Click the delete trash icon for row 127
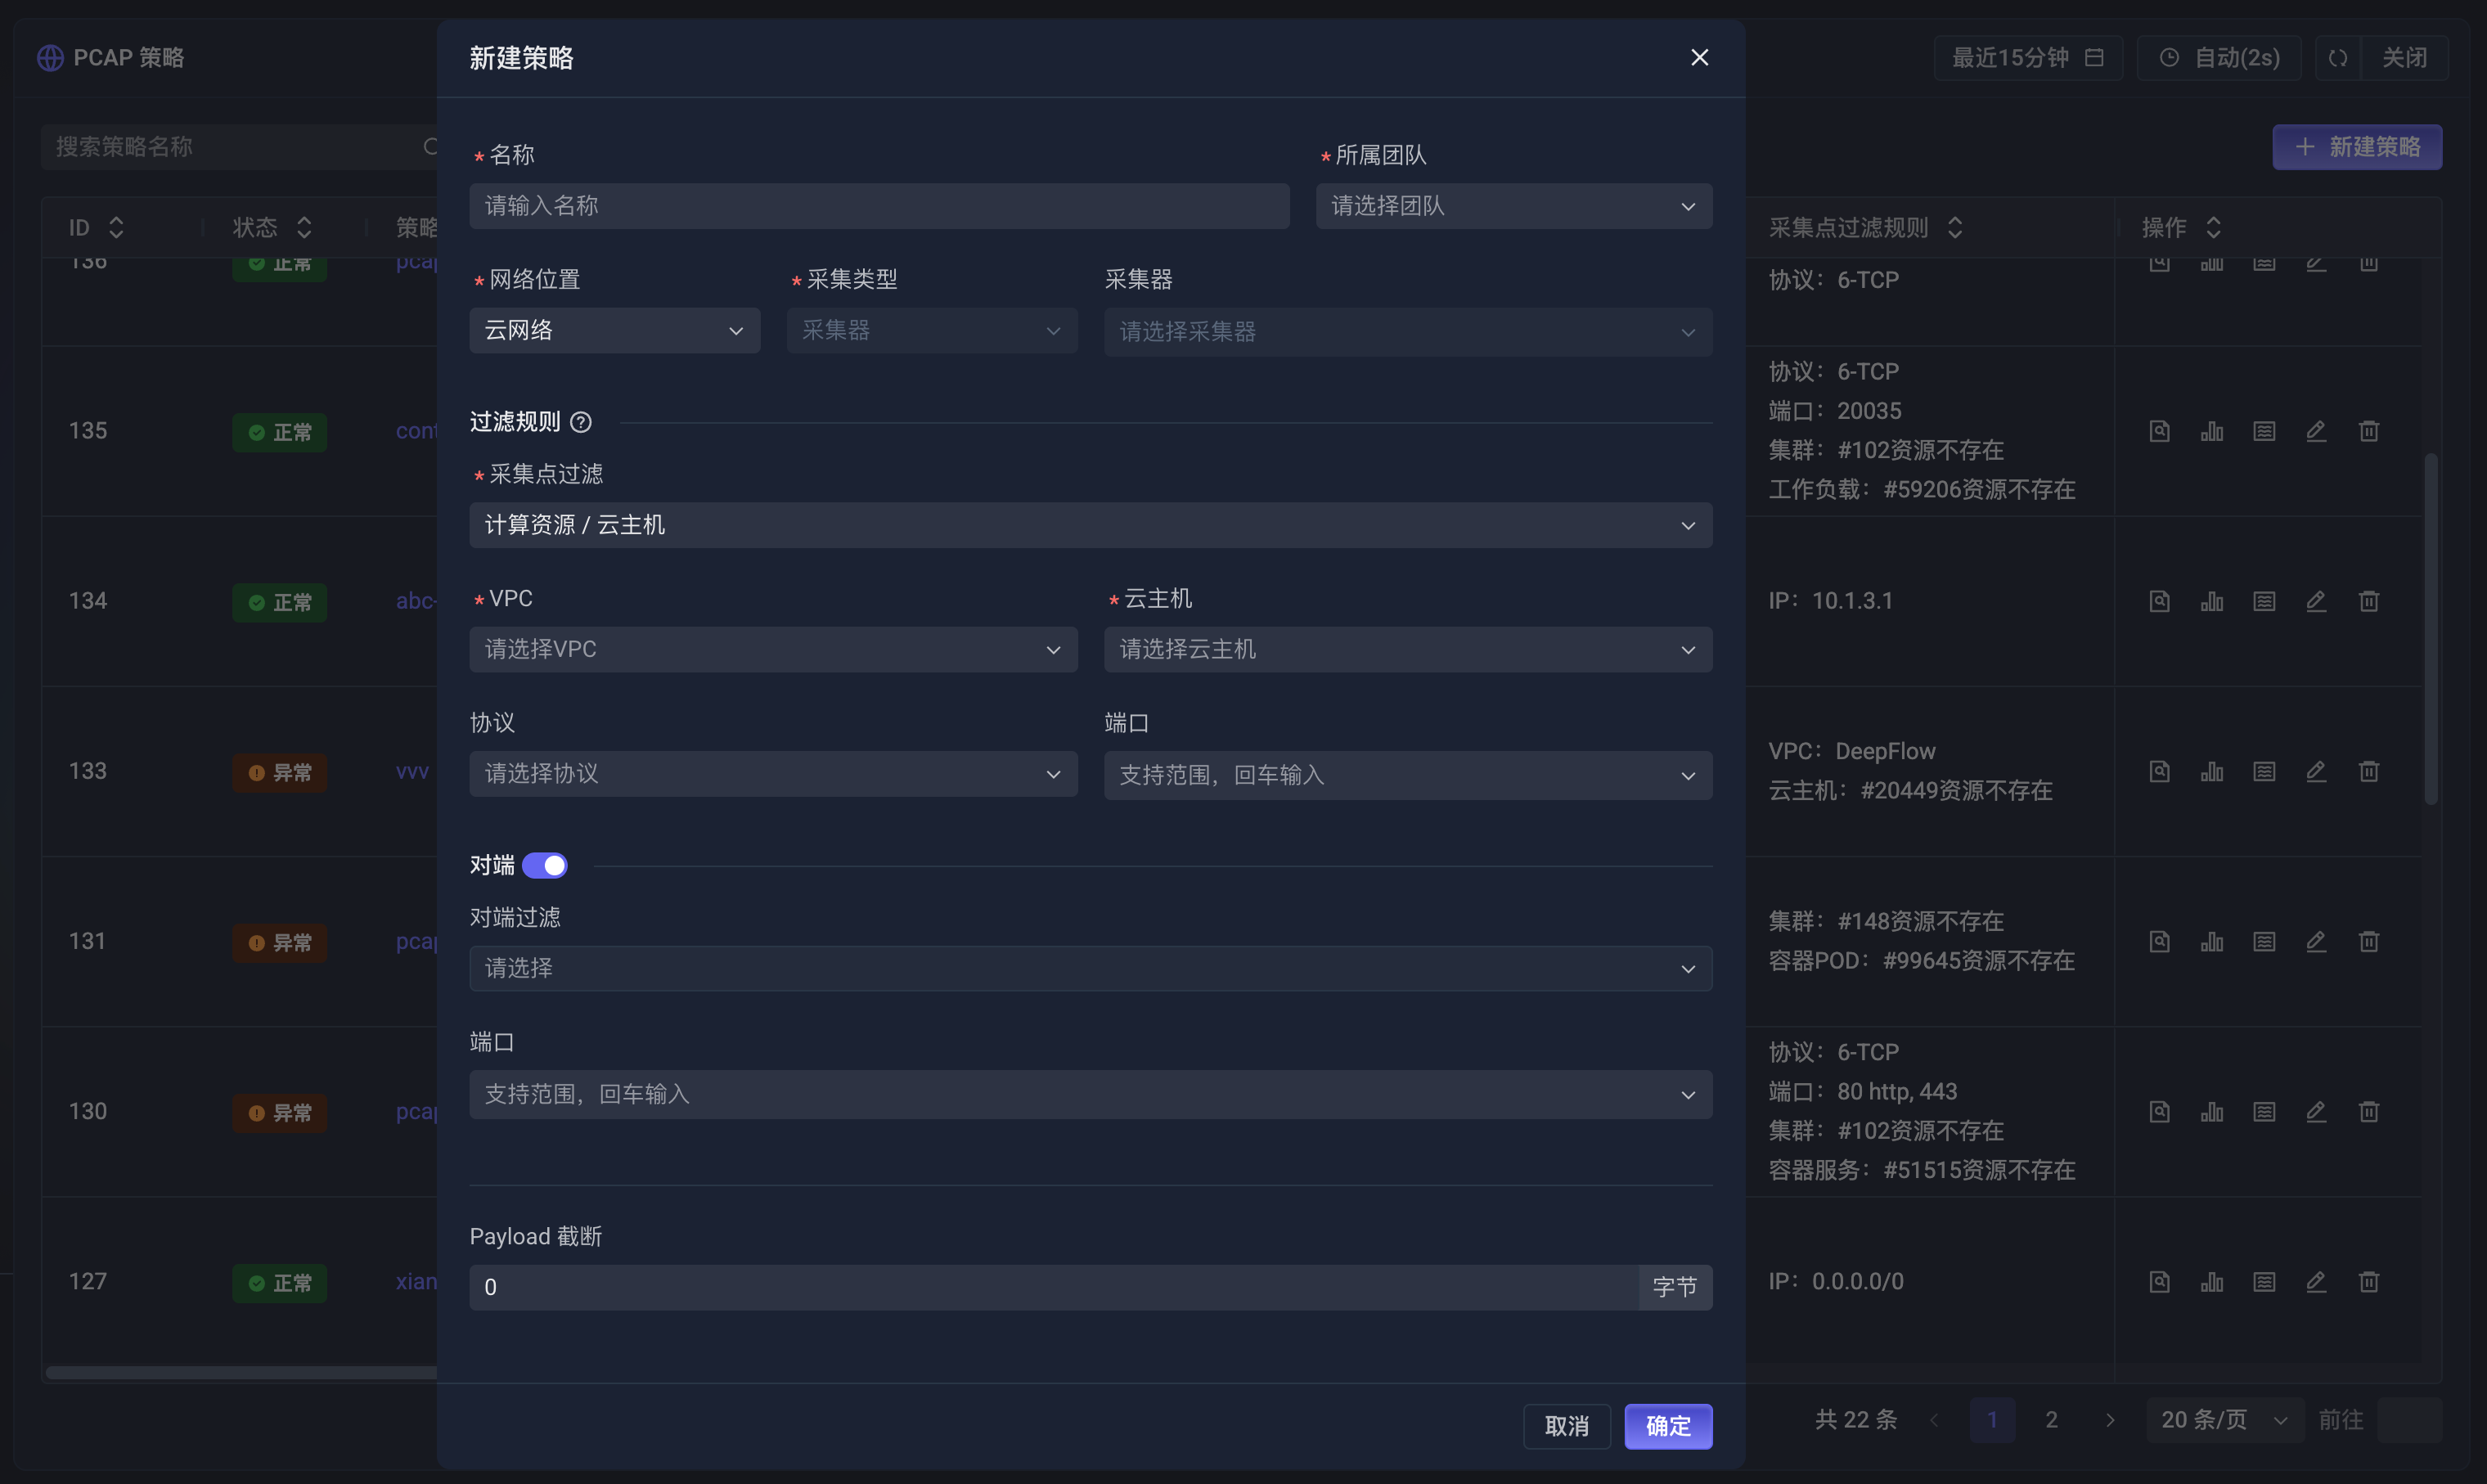Screen dimensions: 2487x1484 [x=2368, y=1281]
